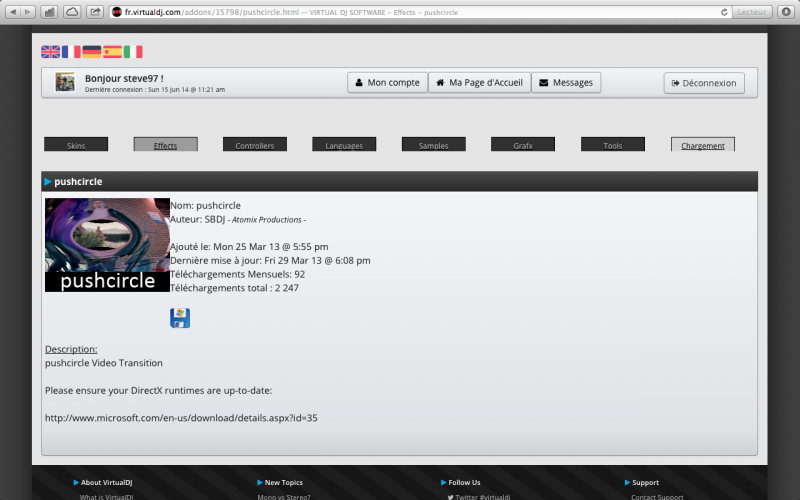Screen dimensions: 800x500
Task: Click the Microsoft DirectX download URL text
Action: [181, 418]
